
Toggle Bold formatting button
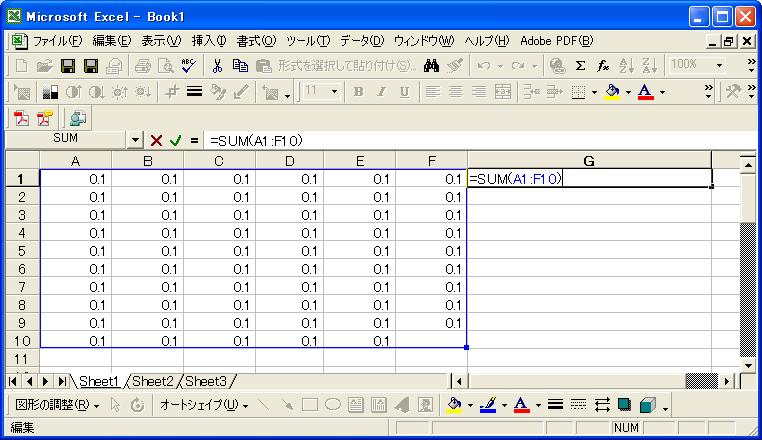point(359,91)
